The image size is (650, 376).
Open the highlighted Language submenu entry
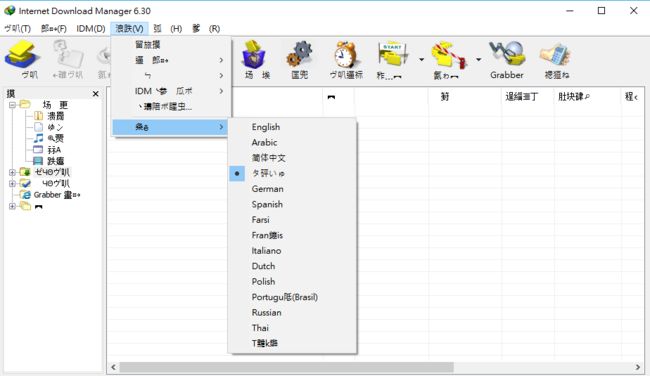[170, 127]
